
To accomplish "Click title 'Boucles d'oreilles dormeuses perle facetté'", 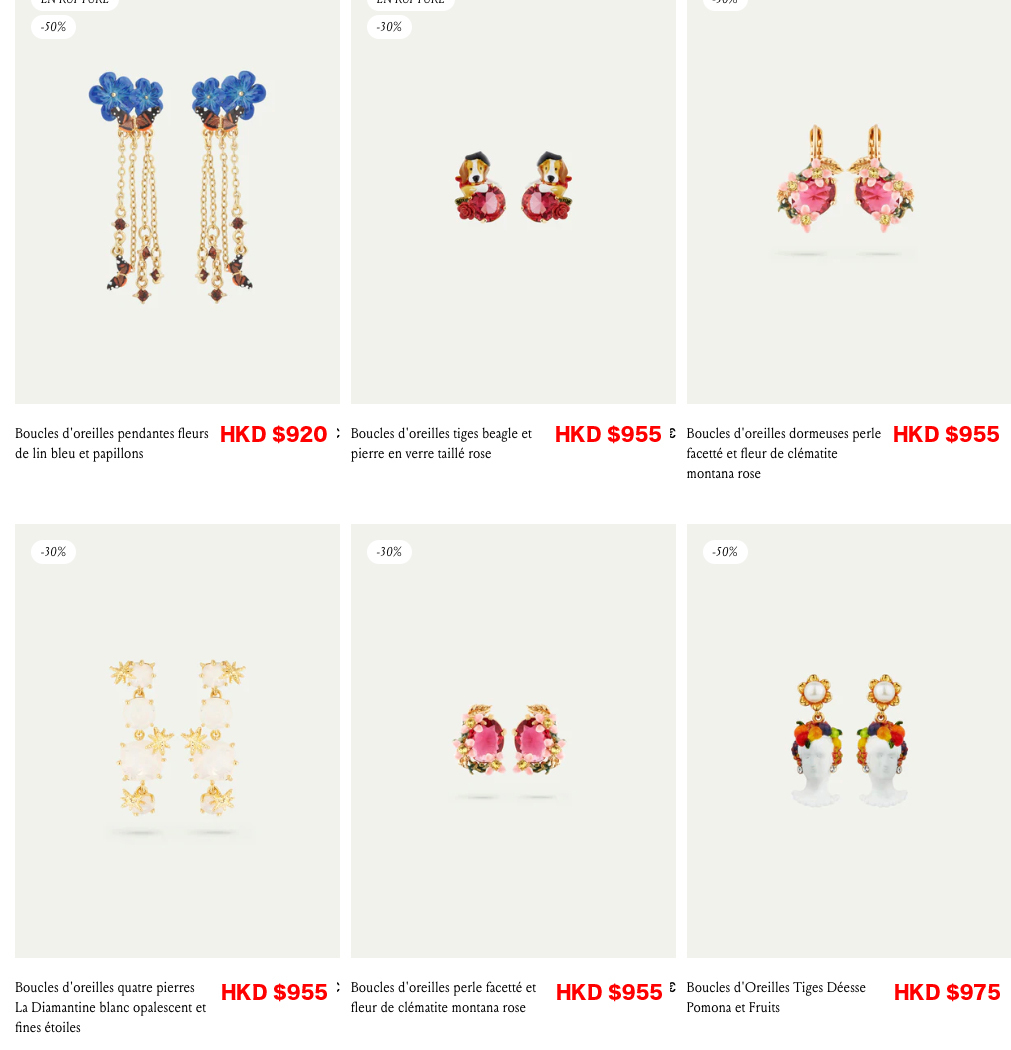I will [783, 453].
